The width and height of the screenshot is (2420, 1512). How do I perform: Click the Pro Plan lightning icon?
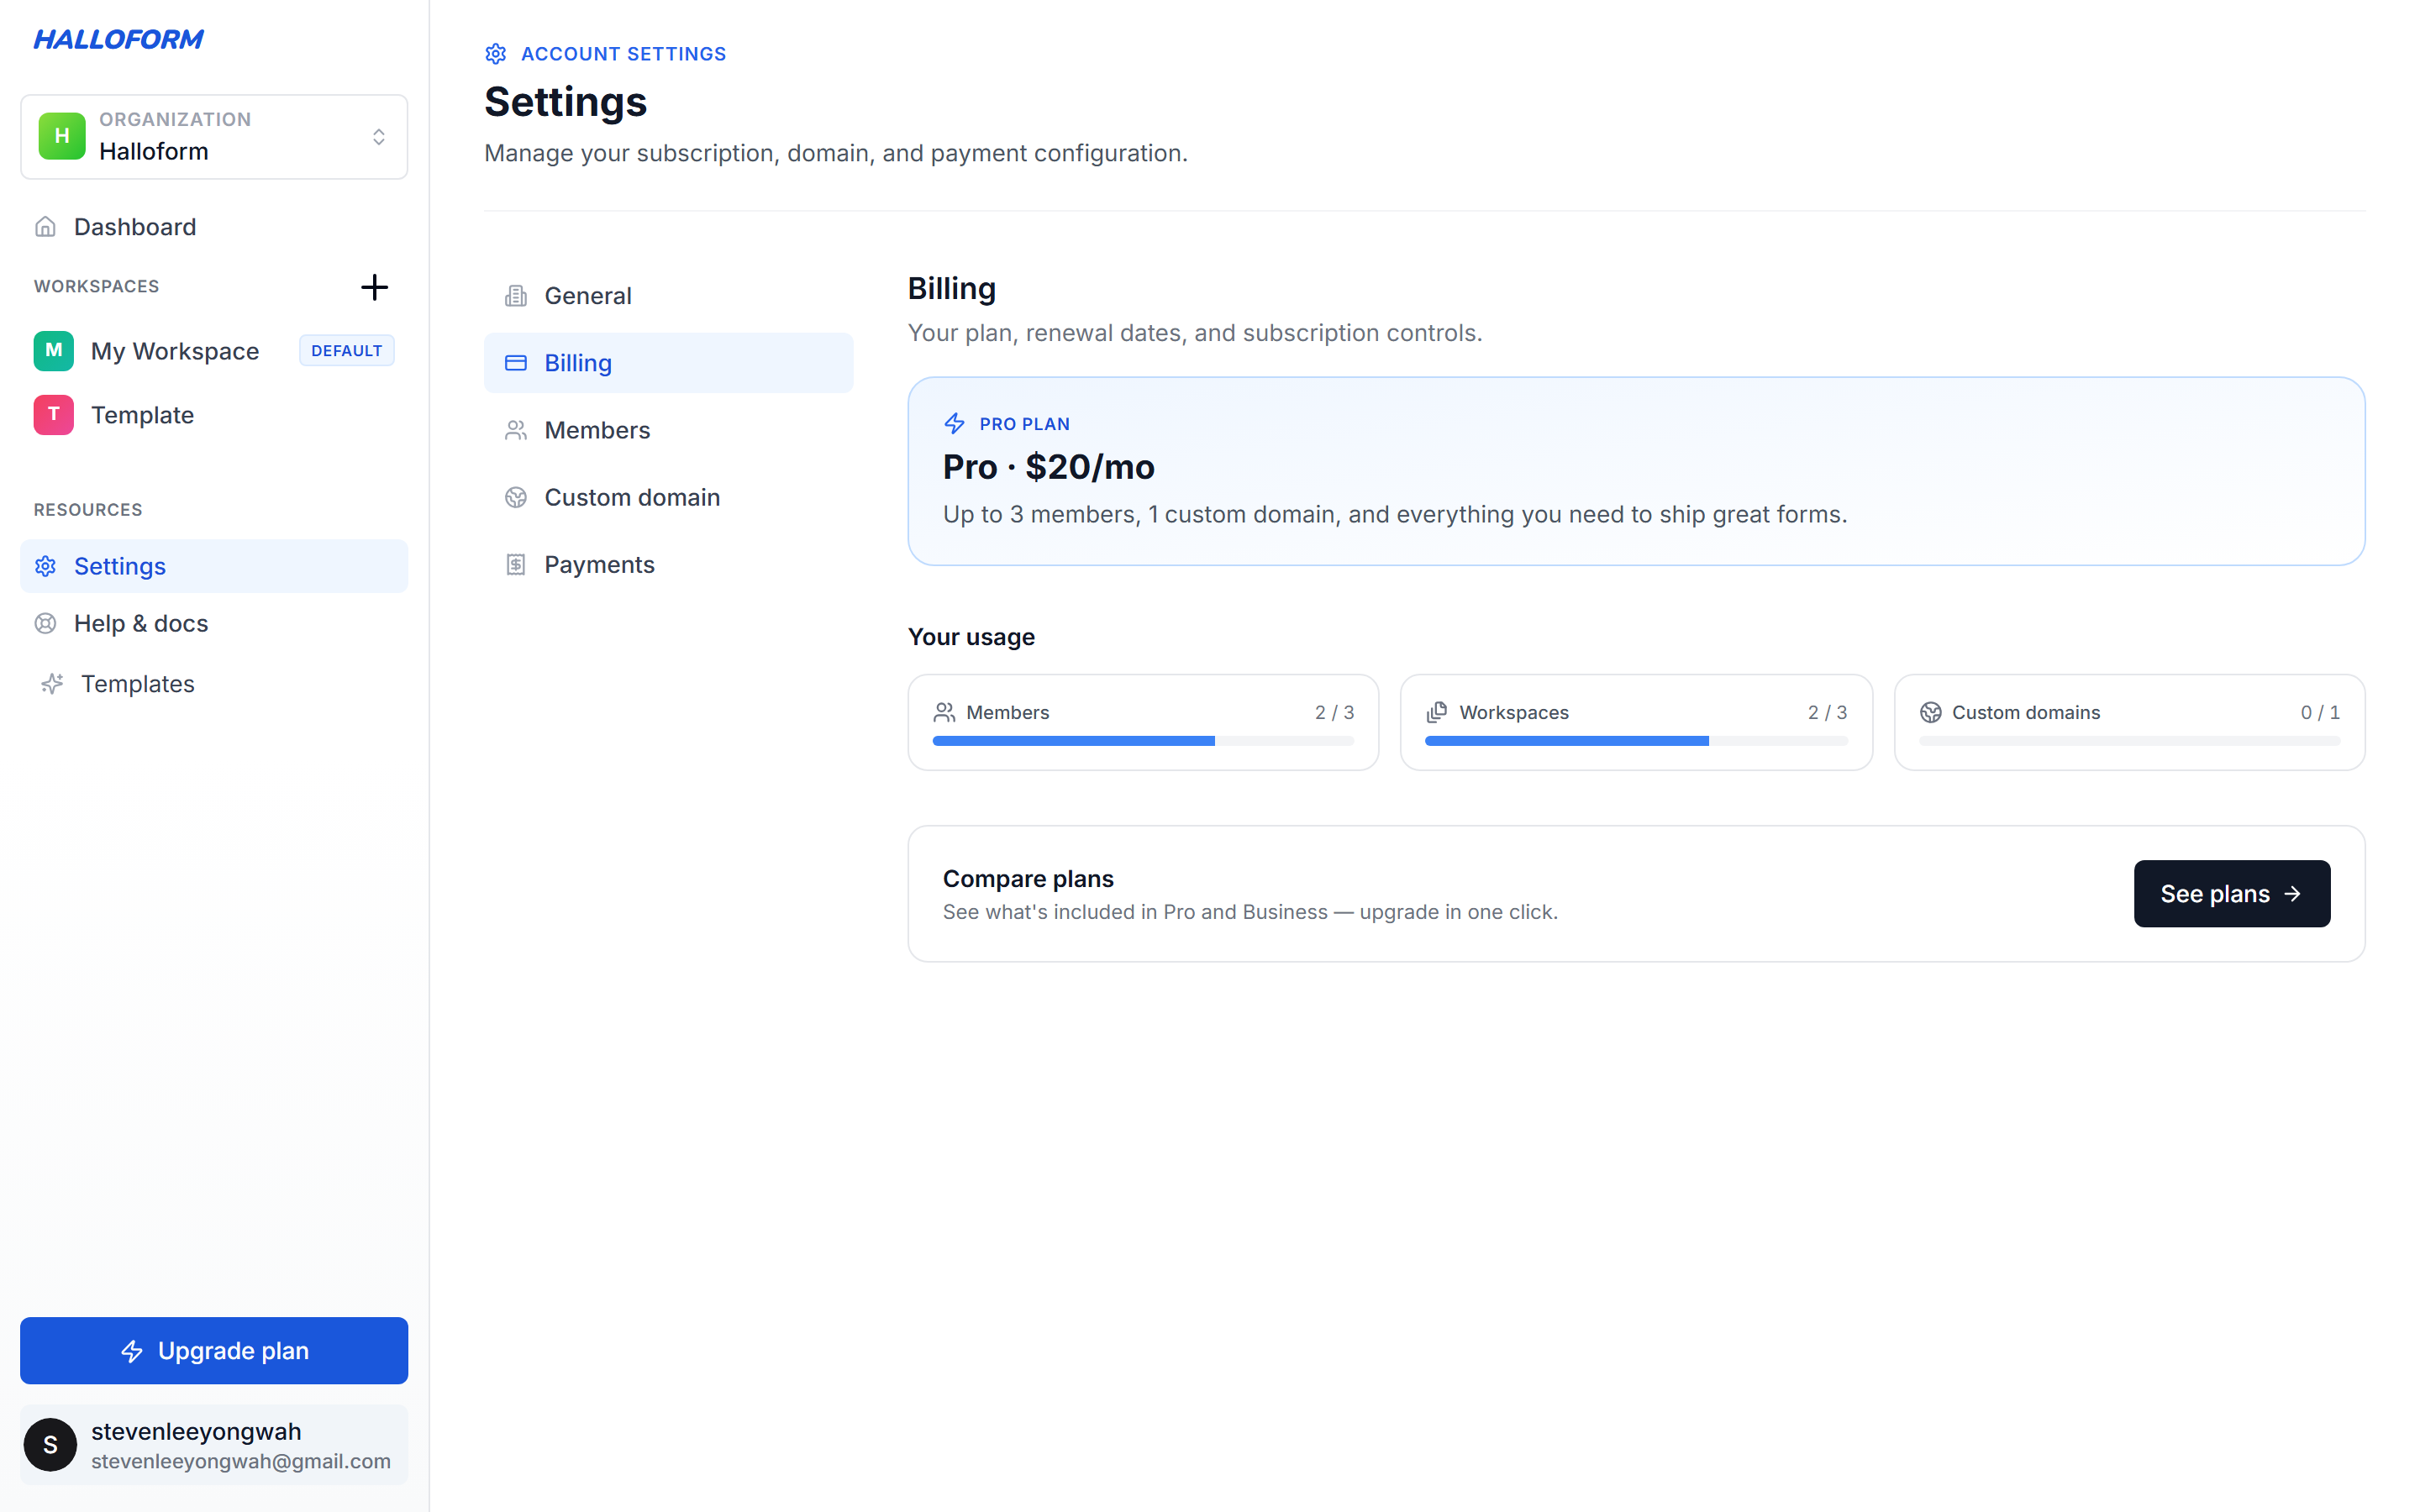click(955, 424)
